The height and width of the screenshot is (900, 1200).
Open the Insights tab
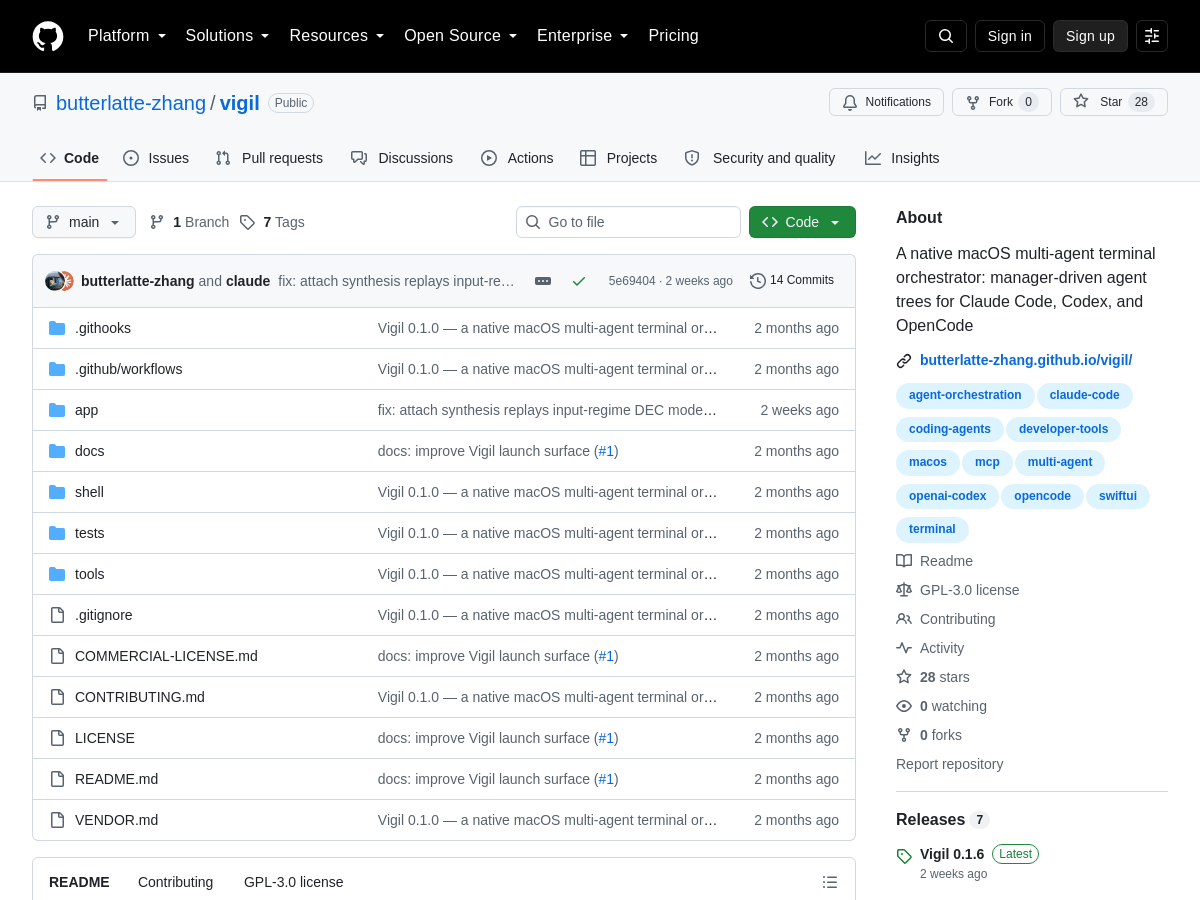click(902, 158)
